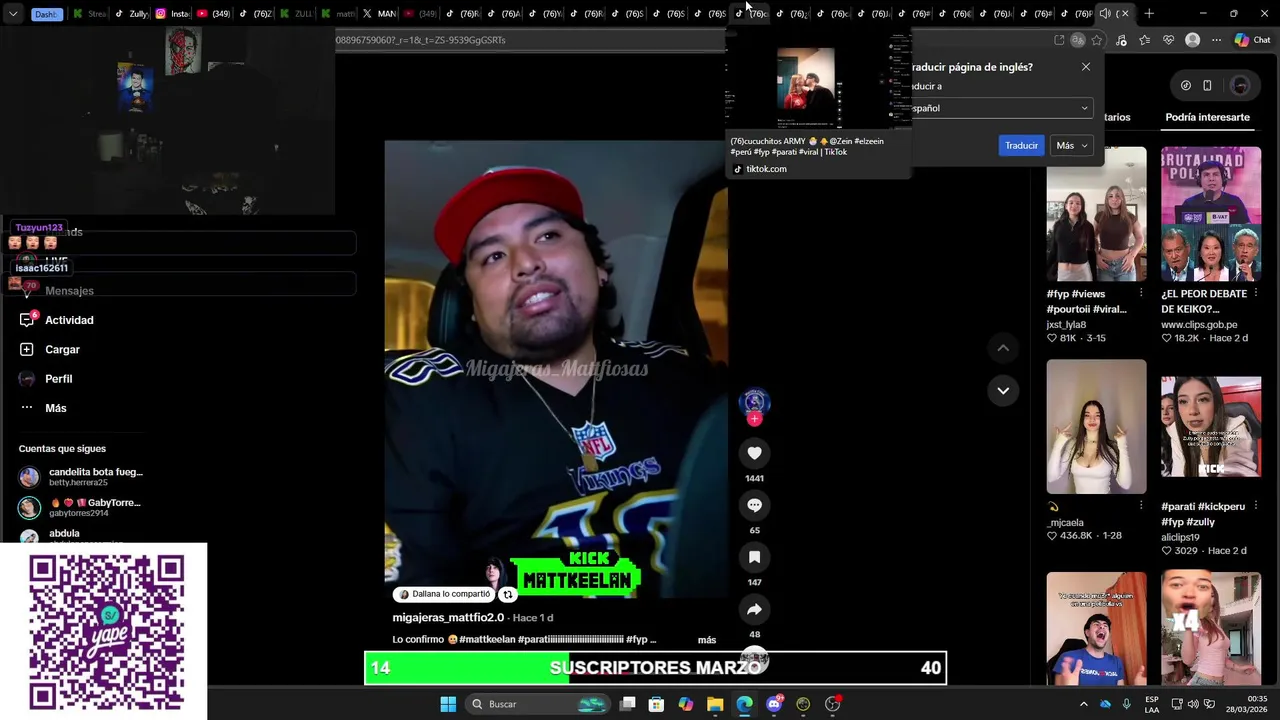The height and width of the screenshot is (720, 1280).
Task: Click the taskbar microphone tray icon
Action: coord(1127,704)
